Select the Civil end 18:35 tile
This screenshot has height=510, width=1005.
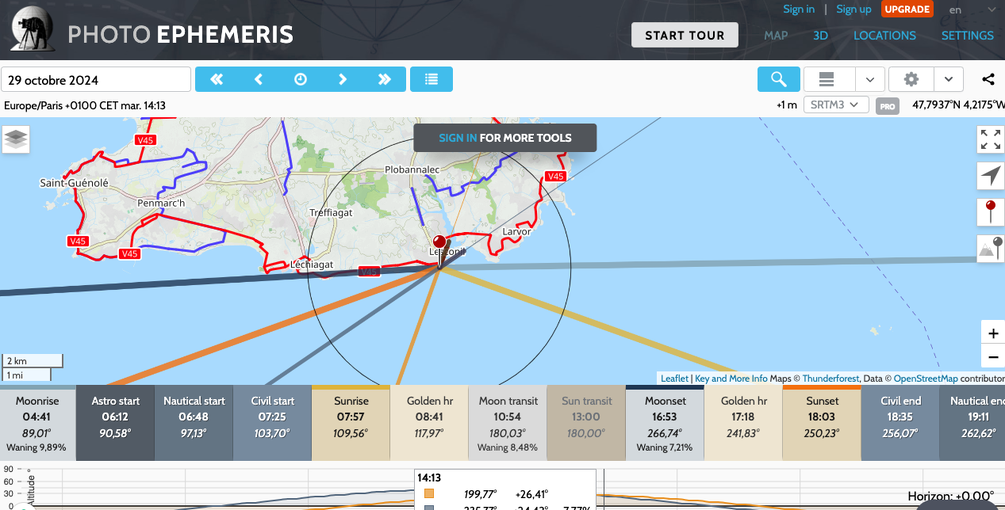[x=901, y=423]
